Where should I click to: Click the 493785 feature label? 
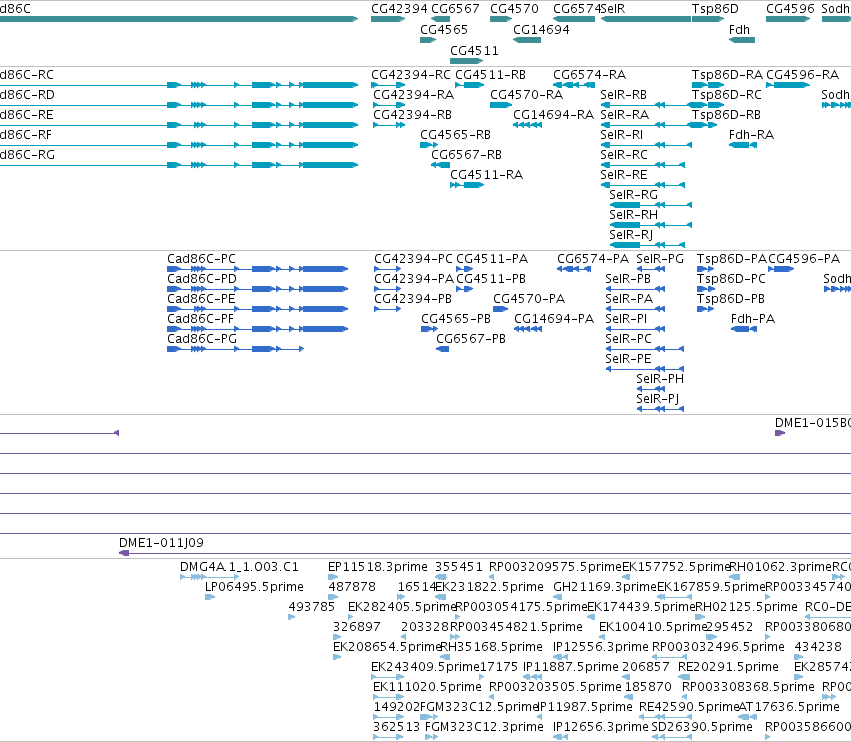pyautogui.click(x=312, y=607)
